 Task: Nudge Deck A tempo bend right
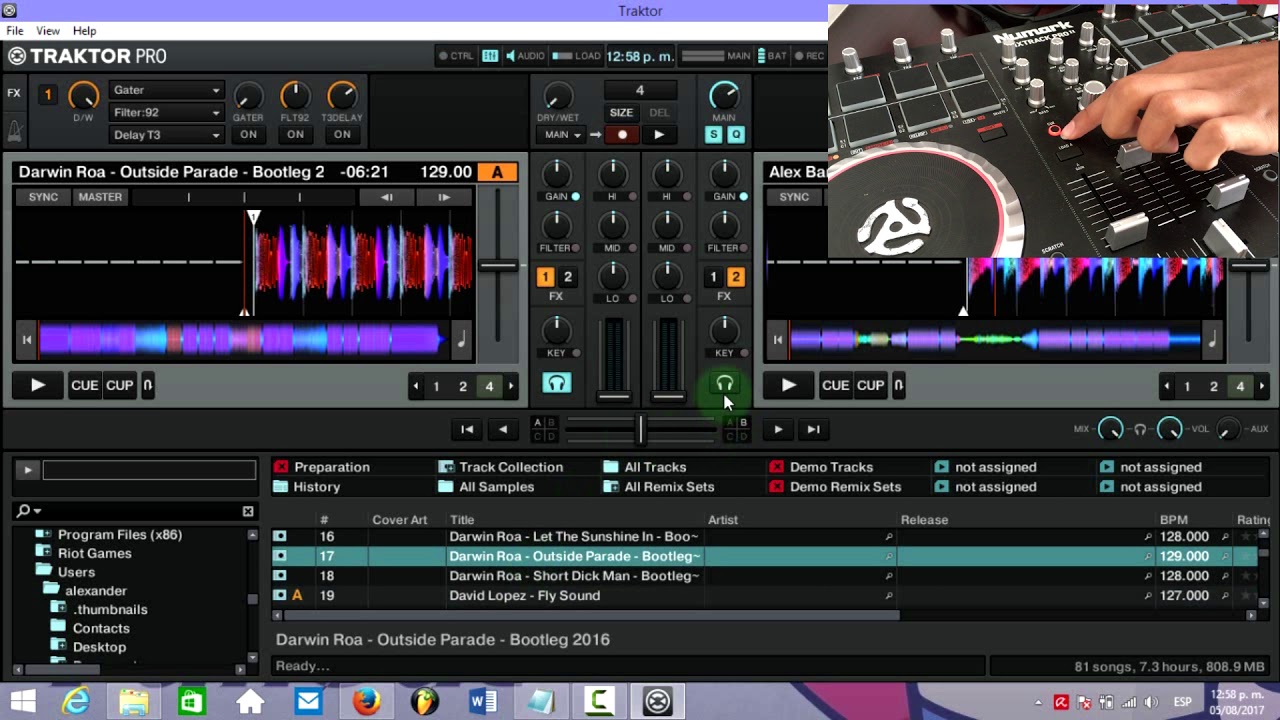[444, 197]
